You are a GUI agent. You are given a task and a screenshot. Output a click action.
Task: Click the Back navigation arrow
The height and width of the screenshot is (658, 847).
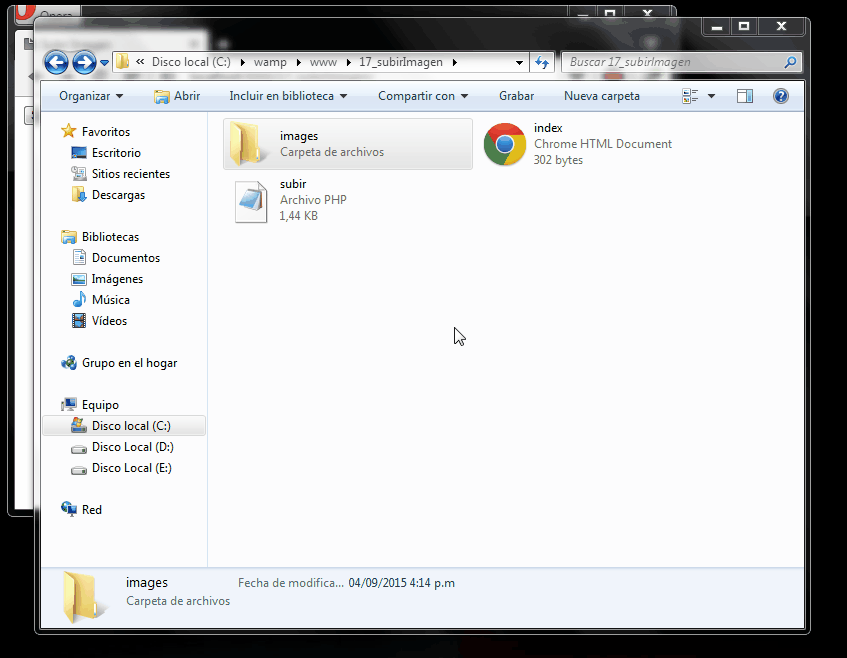pyautogui.click(x=56, y=61)
